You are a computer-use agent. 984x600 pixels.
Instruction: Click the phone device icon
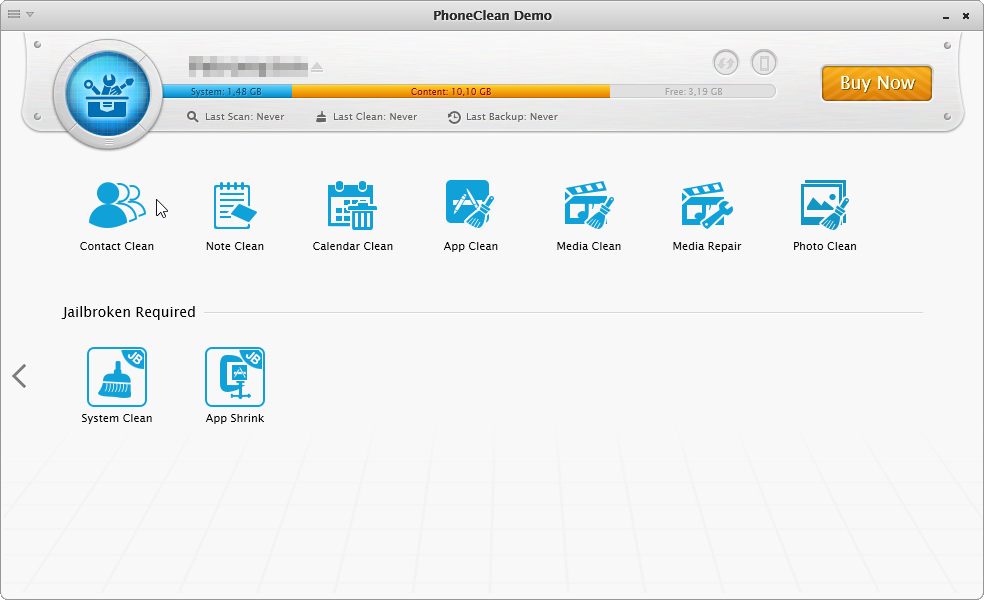point(764,63)
